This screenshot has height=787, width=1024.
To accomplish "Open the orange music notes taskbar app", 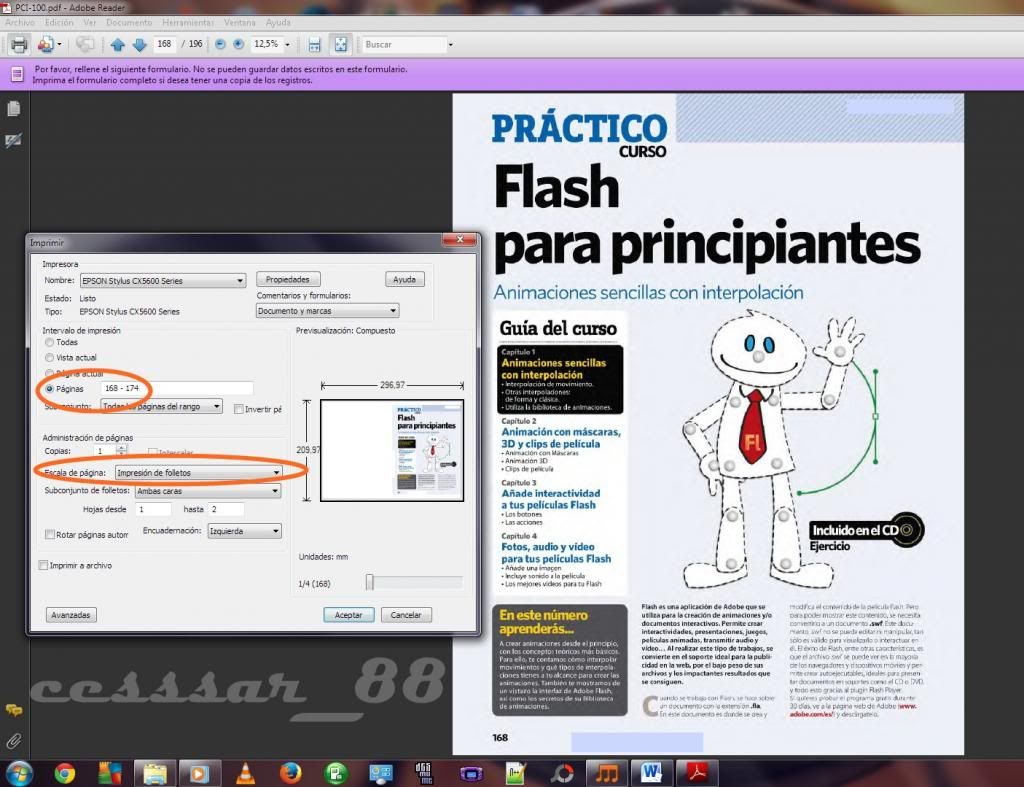I will 606,773.
